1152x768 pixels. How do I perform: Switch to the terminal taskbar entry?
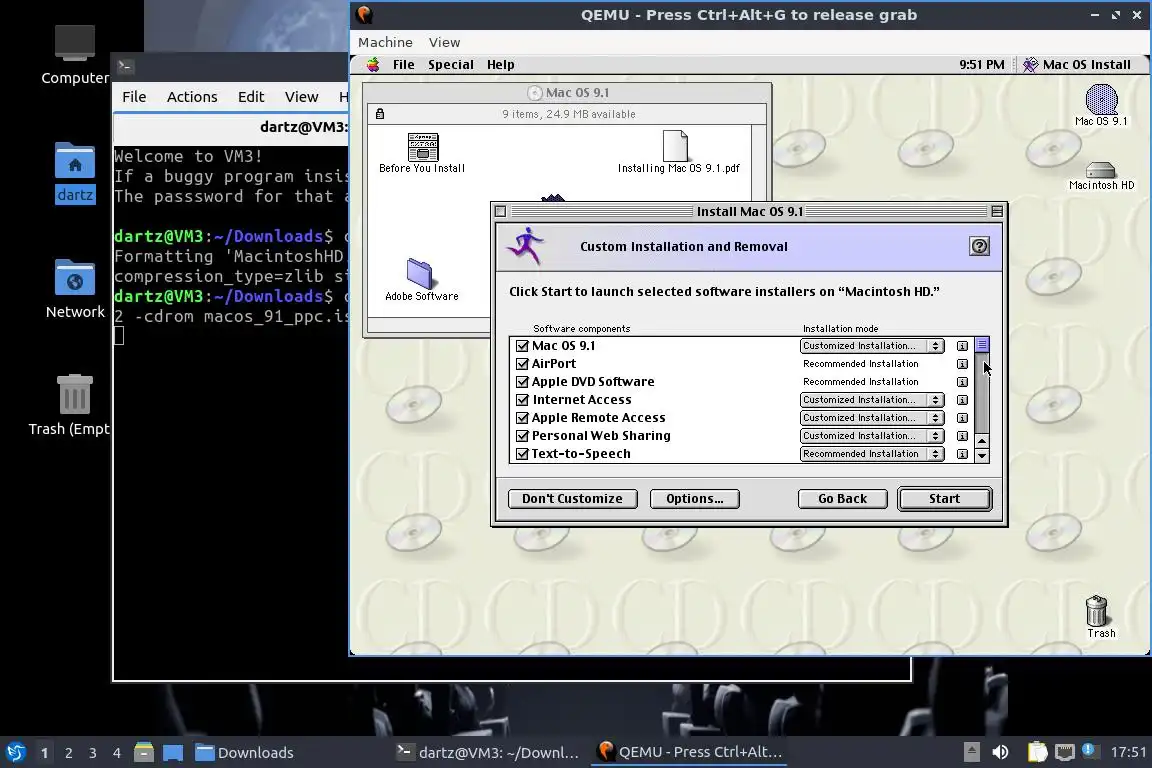[x=488, y=752]
